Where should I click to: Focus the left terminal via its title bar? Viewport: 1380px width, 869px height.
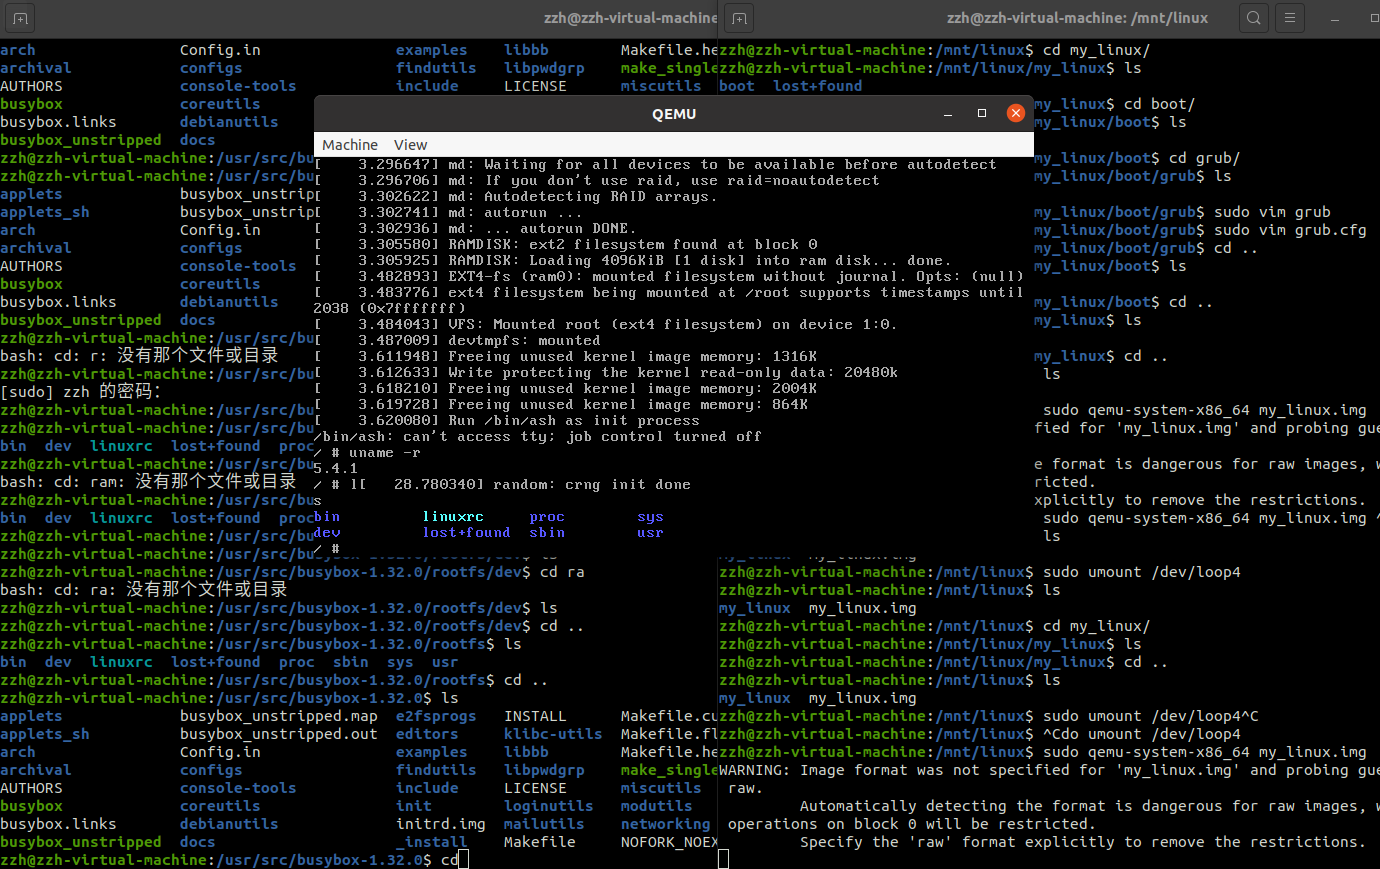pyautogui.click(x=400, y=17)
